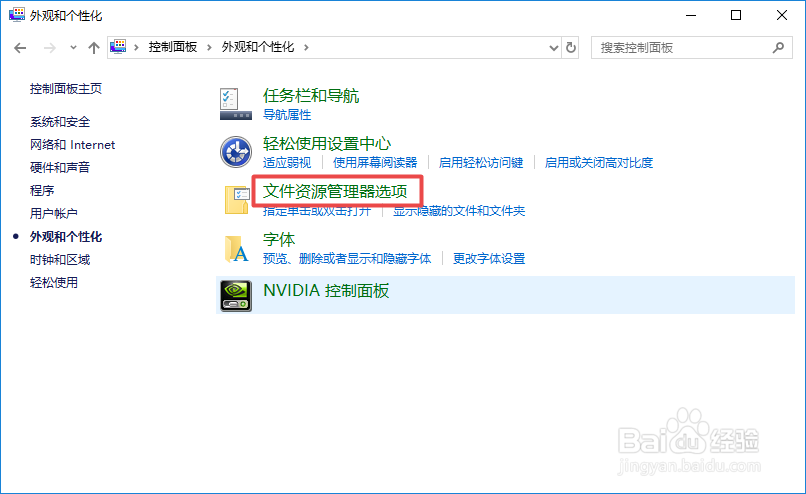This screenshot has height=494, width=806.
Task: Open recent locations dropdown arrow
Action: [x=73, y=48]
